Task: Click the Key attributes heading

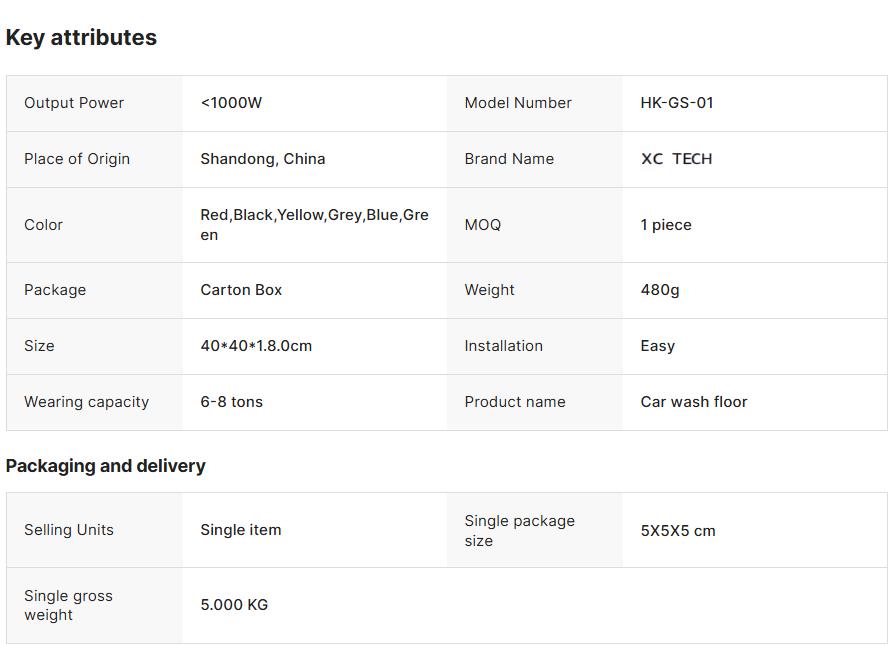Action: point(81,38)
